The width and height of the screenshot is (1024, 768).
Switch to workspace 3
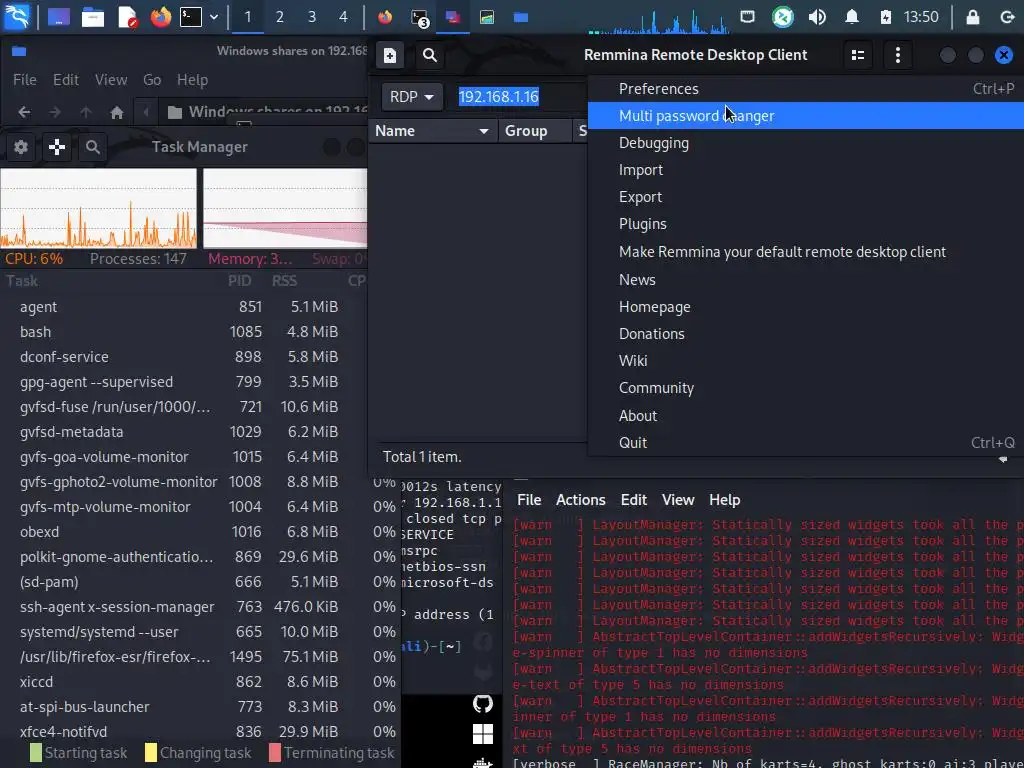tap(312, 17)
